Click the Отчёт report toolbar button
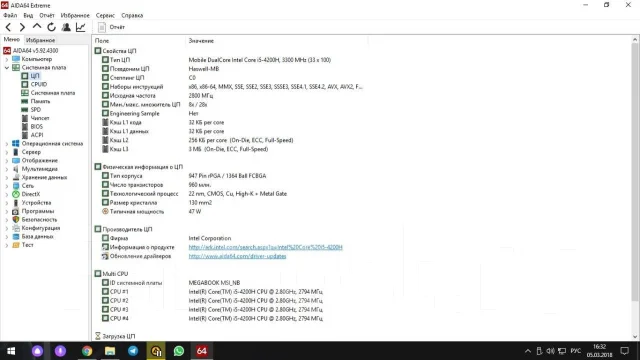Screen dimensions: 640x360 [111, 27]
